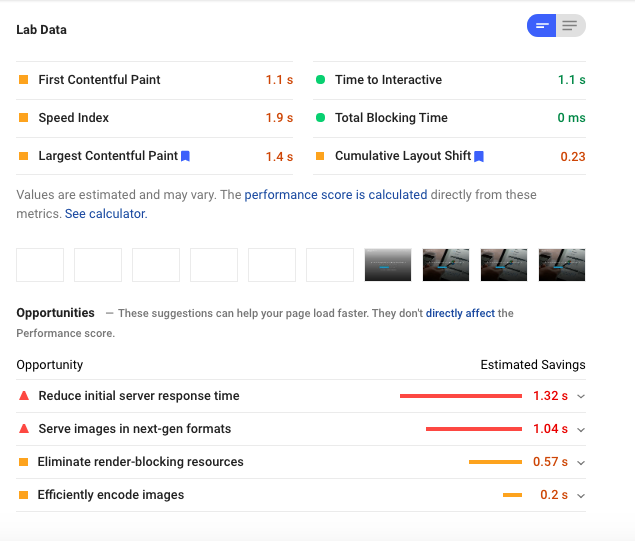The height and width of the screenshot is (541, 635).
Task: Open 'performance score is calculated' link
Action: (x=336, y=195)
